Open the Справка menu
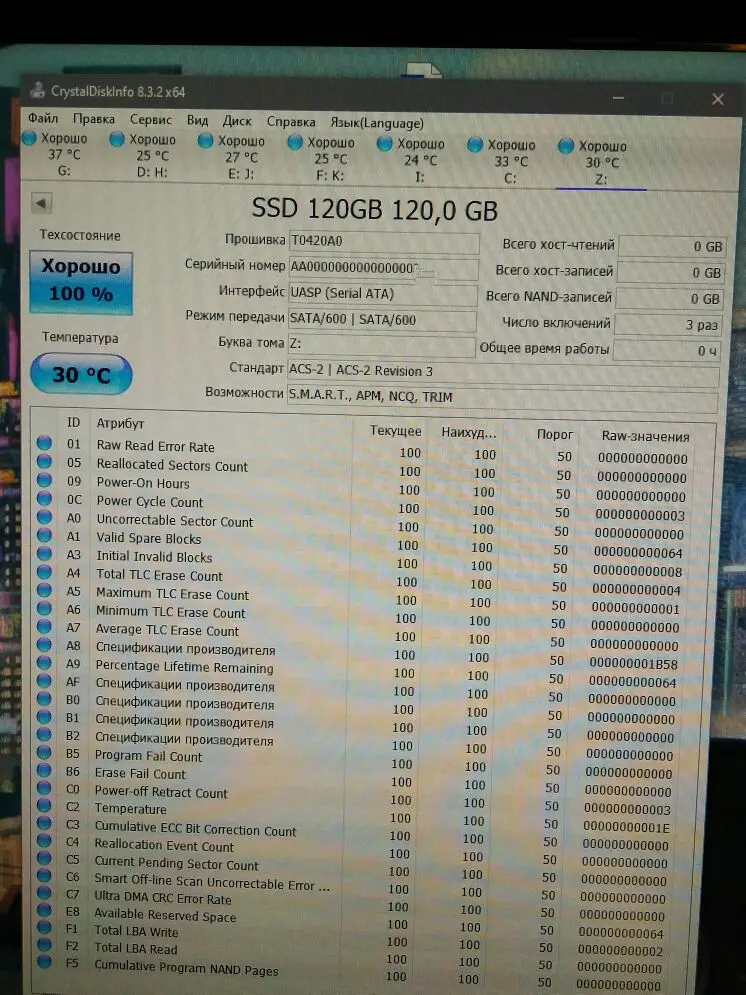Viewport: 746px width, 995px height. (291, 121)
